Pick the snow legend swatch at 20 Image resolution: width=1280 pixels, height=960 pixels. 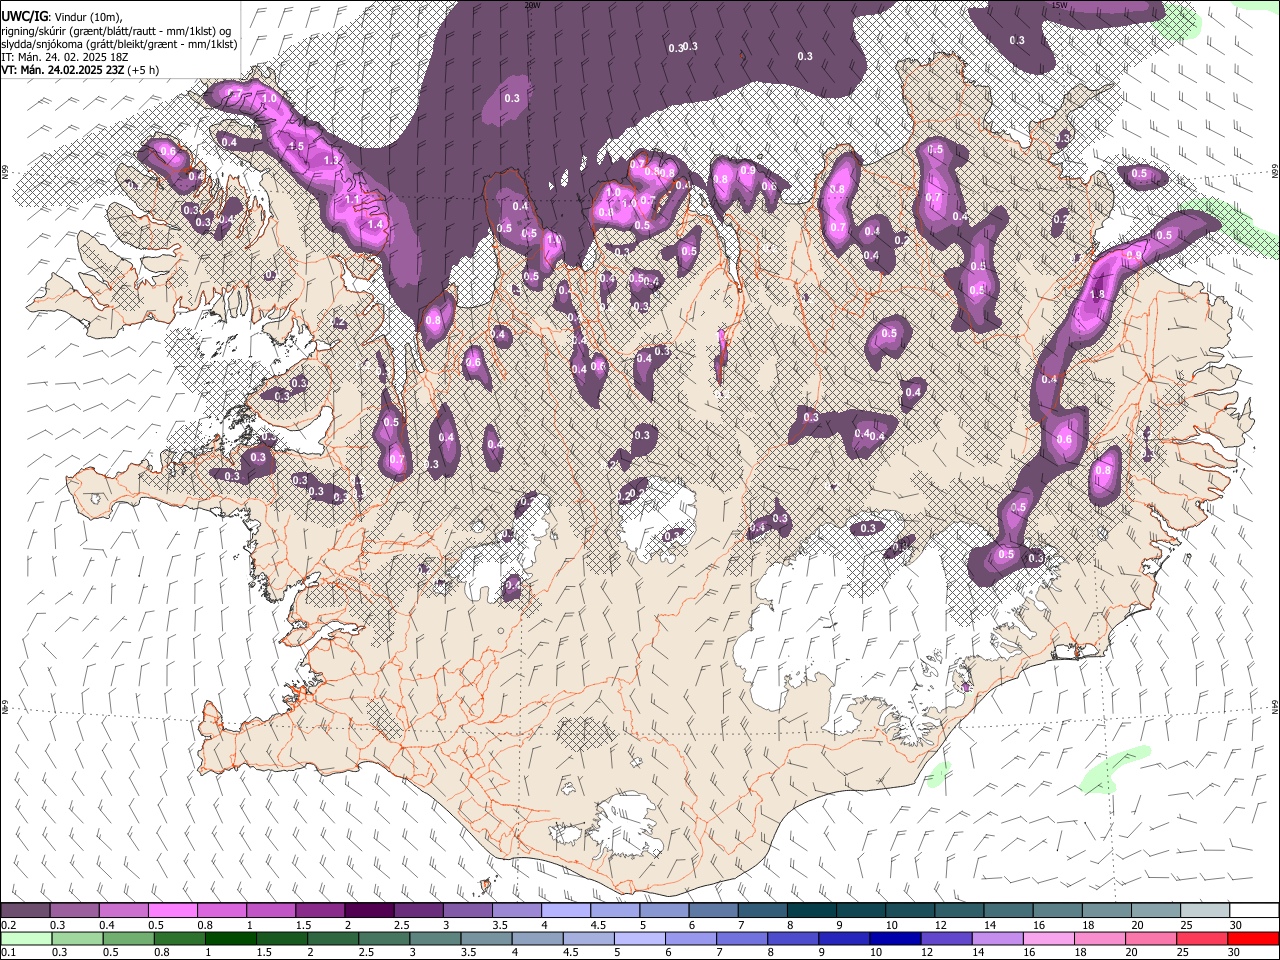pyautogui.click(x=1155, y=911)
